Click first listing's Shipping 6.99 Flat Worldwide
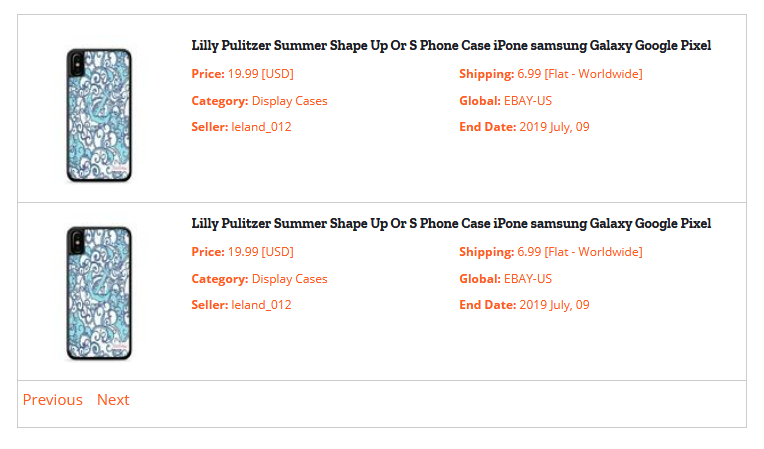764x449 pixels. pyautogui.click(x=551, y=74)
